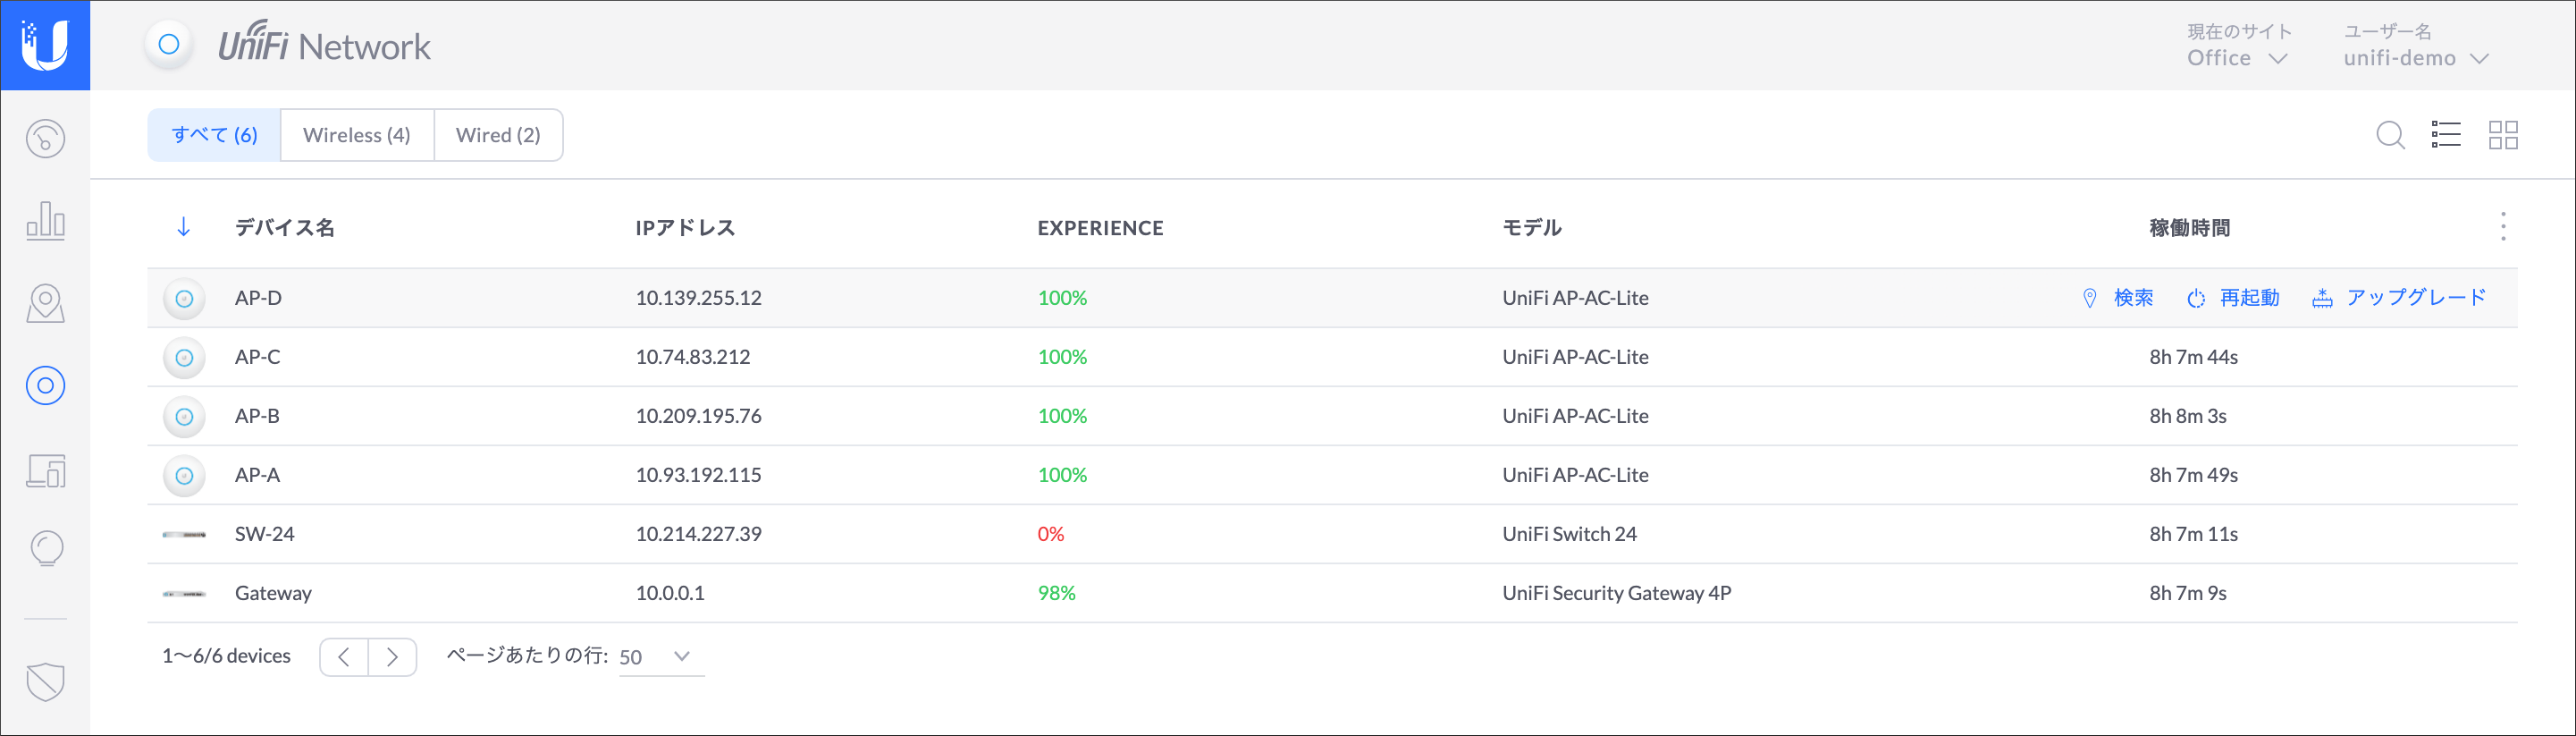Click the 0% experience value for SW-24
Image resolution: width=2576 pixels, height=736 pixels.
click(1050, 534)
